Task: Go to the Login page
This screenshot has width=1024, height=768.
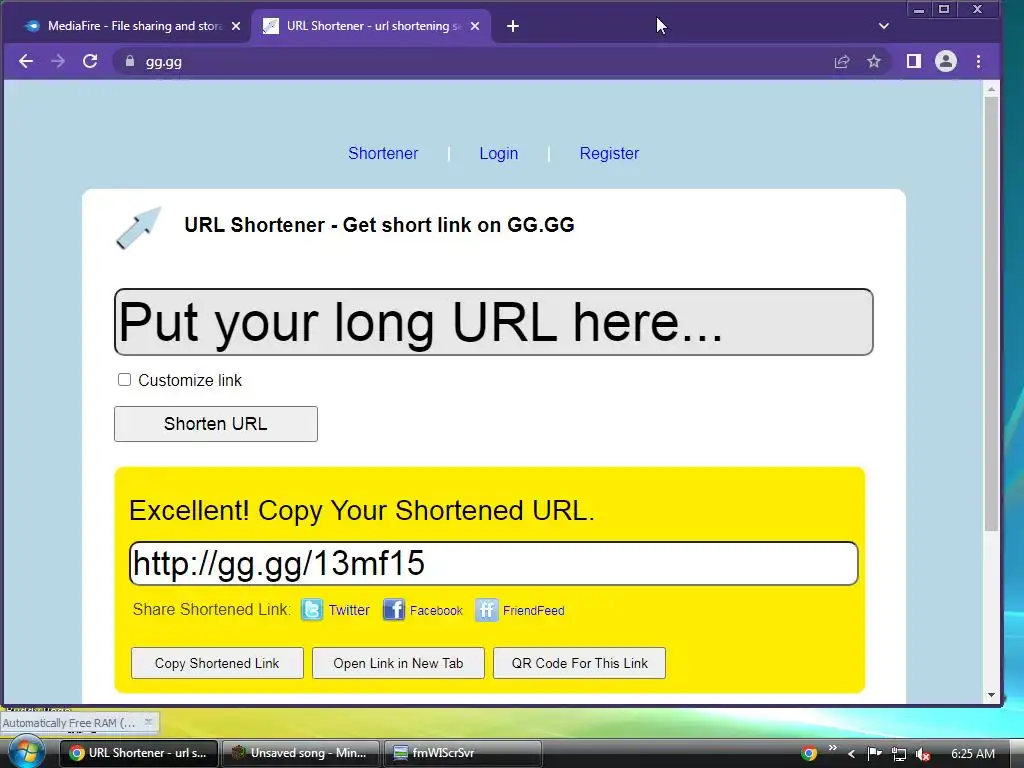Action: click(499, 153)
